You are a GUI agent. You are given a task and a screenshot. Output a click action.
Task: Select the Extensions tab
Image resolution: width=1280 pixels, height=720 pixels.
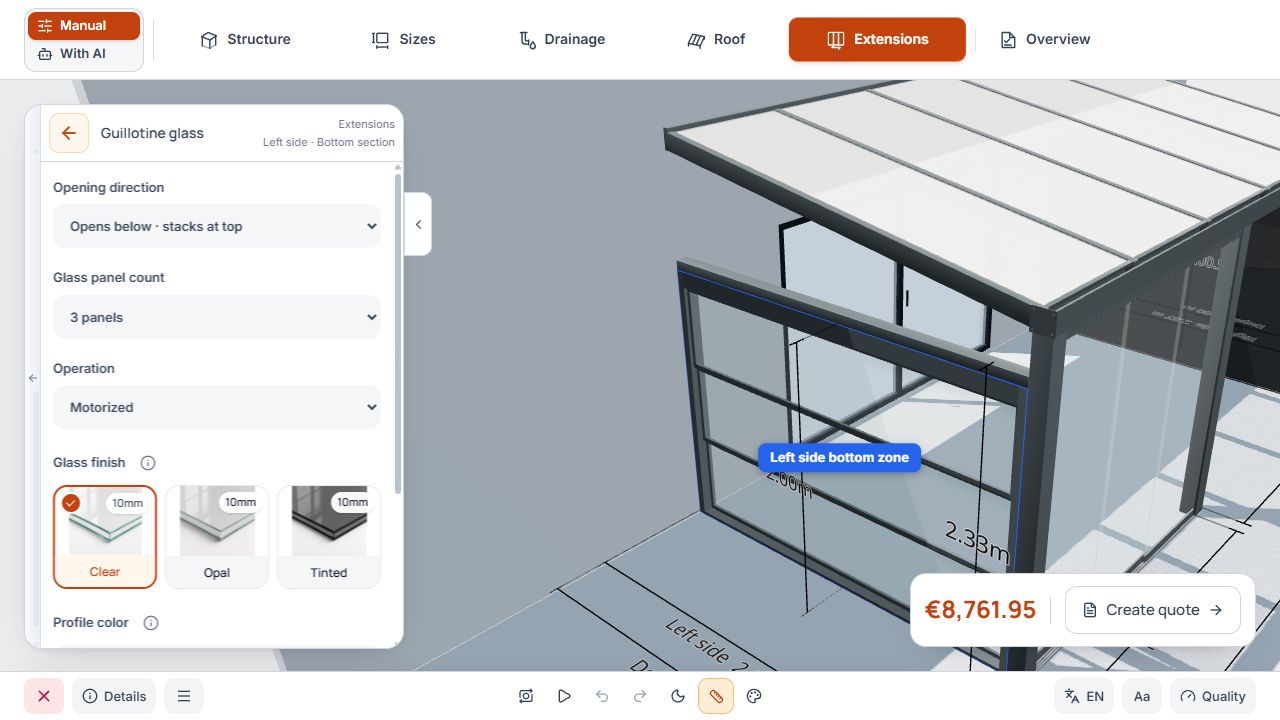(x=877, y=39)
